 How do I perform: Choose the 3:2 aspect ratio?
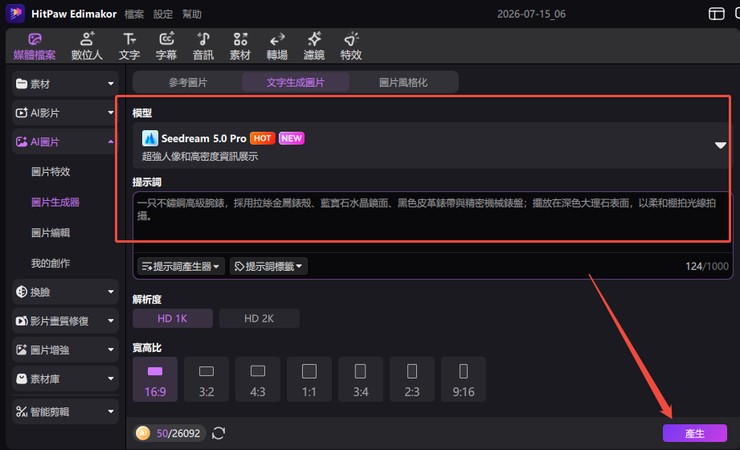[206, 379]
